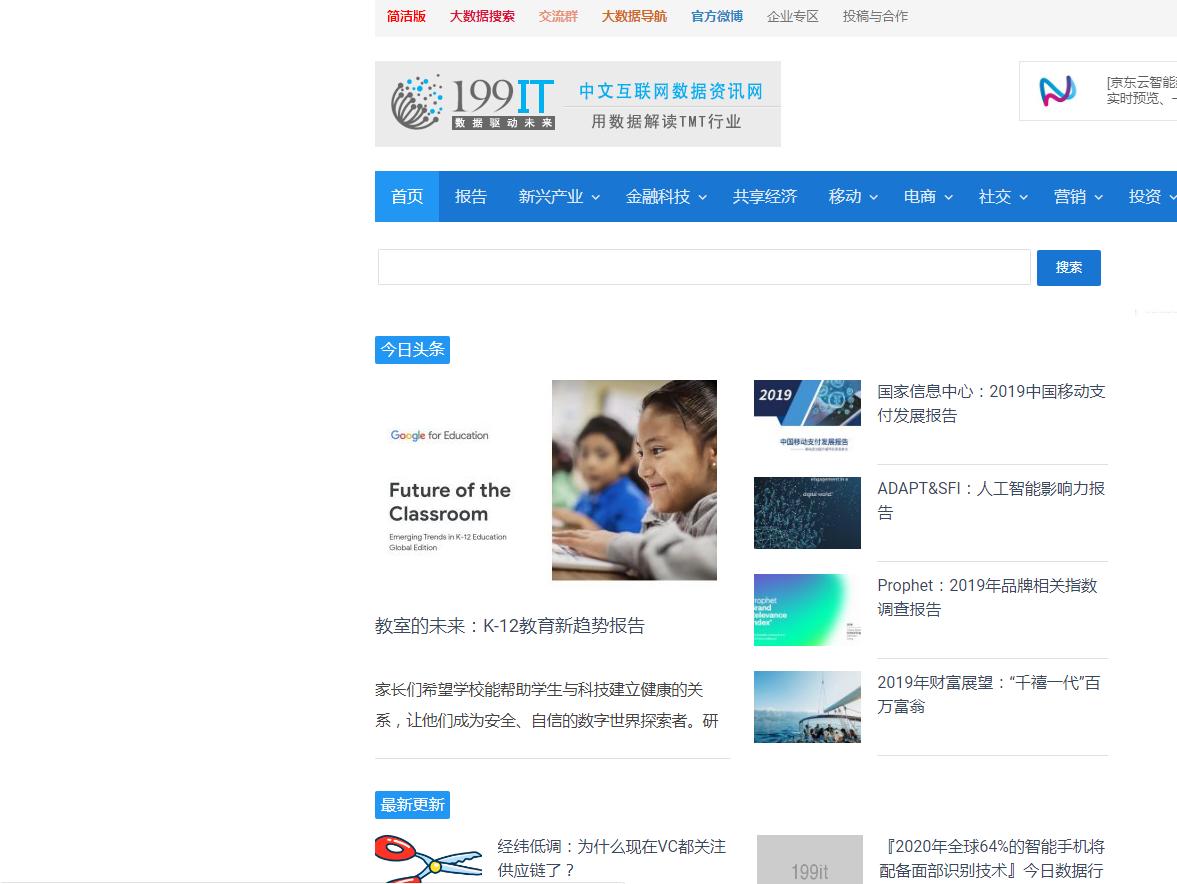
Task: Open the 营销 menu label
Action: click(x=1070, y=197)
